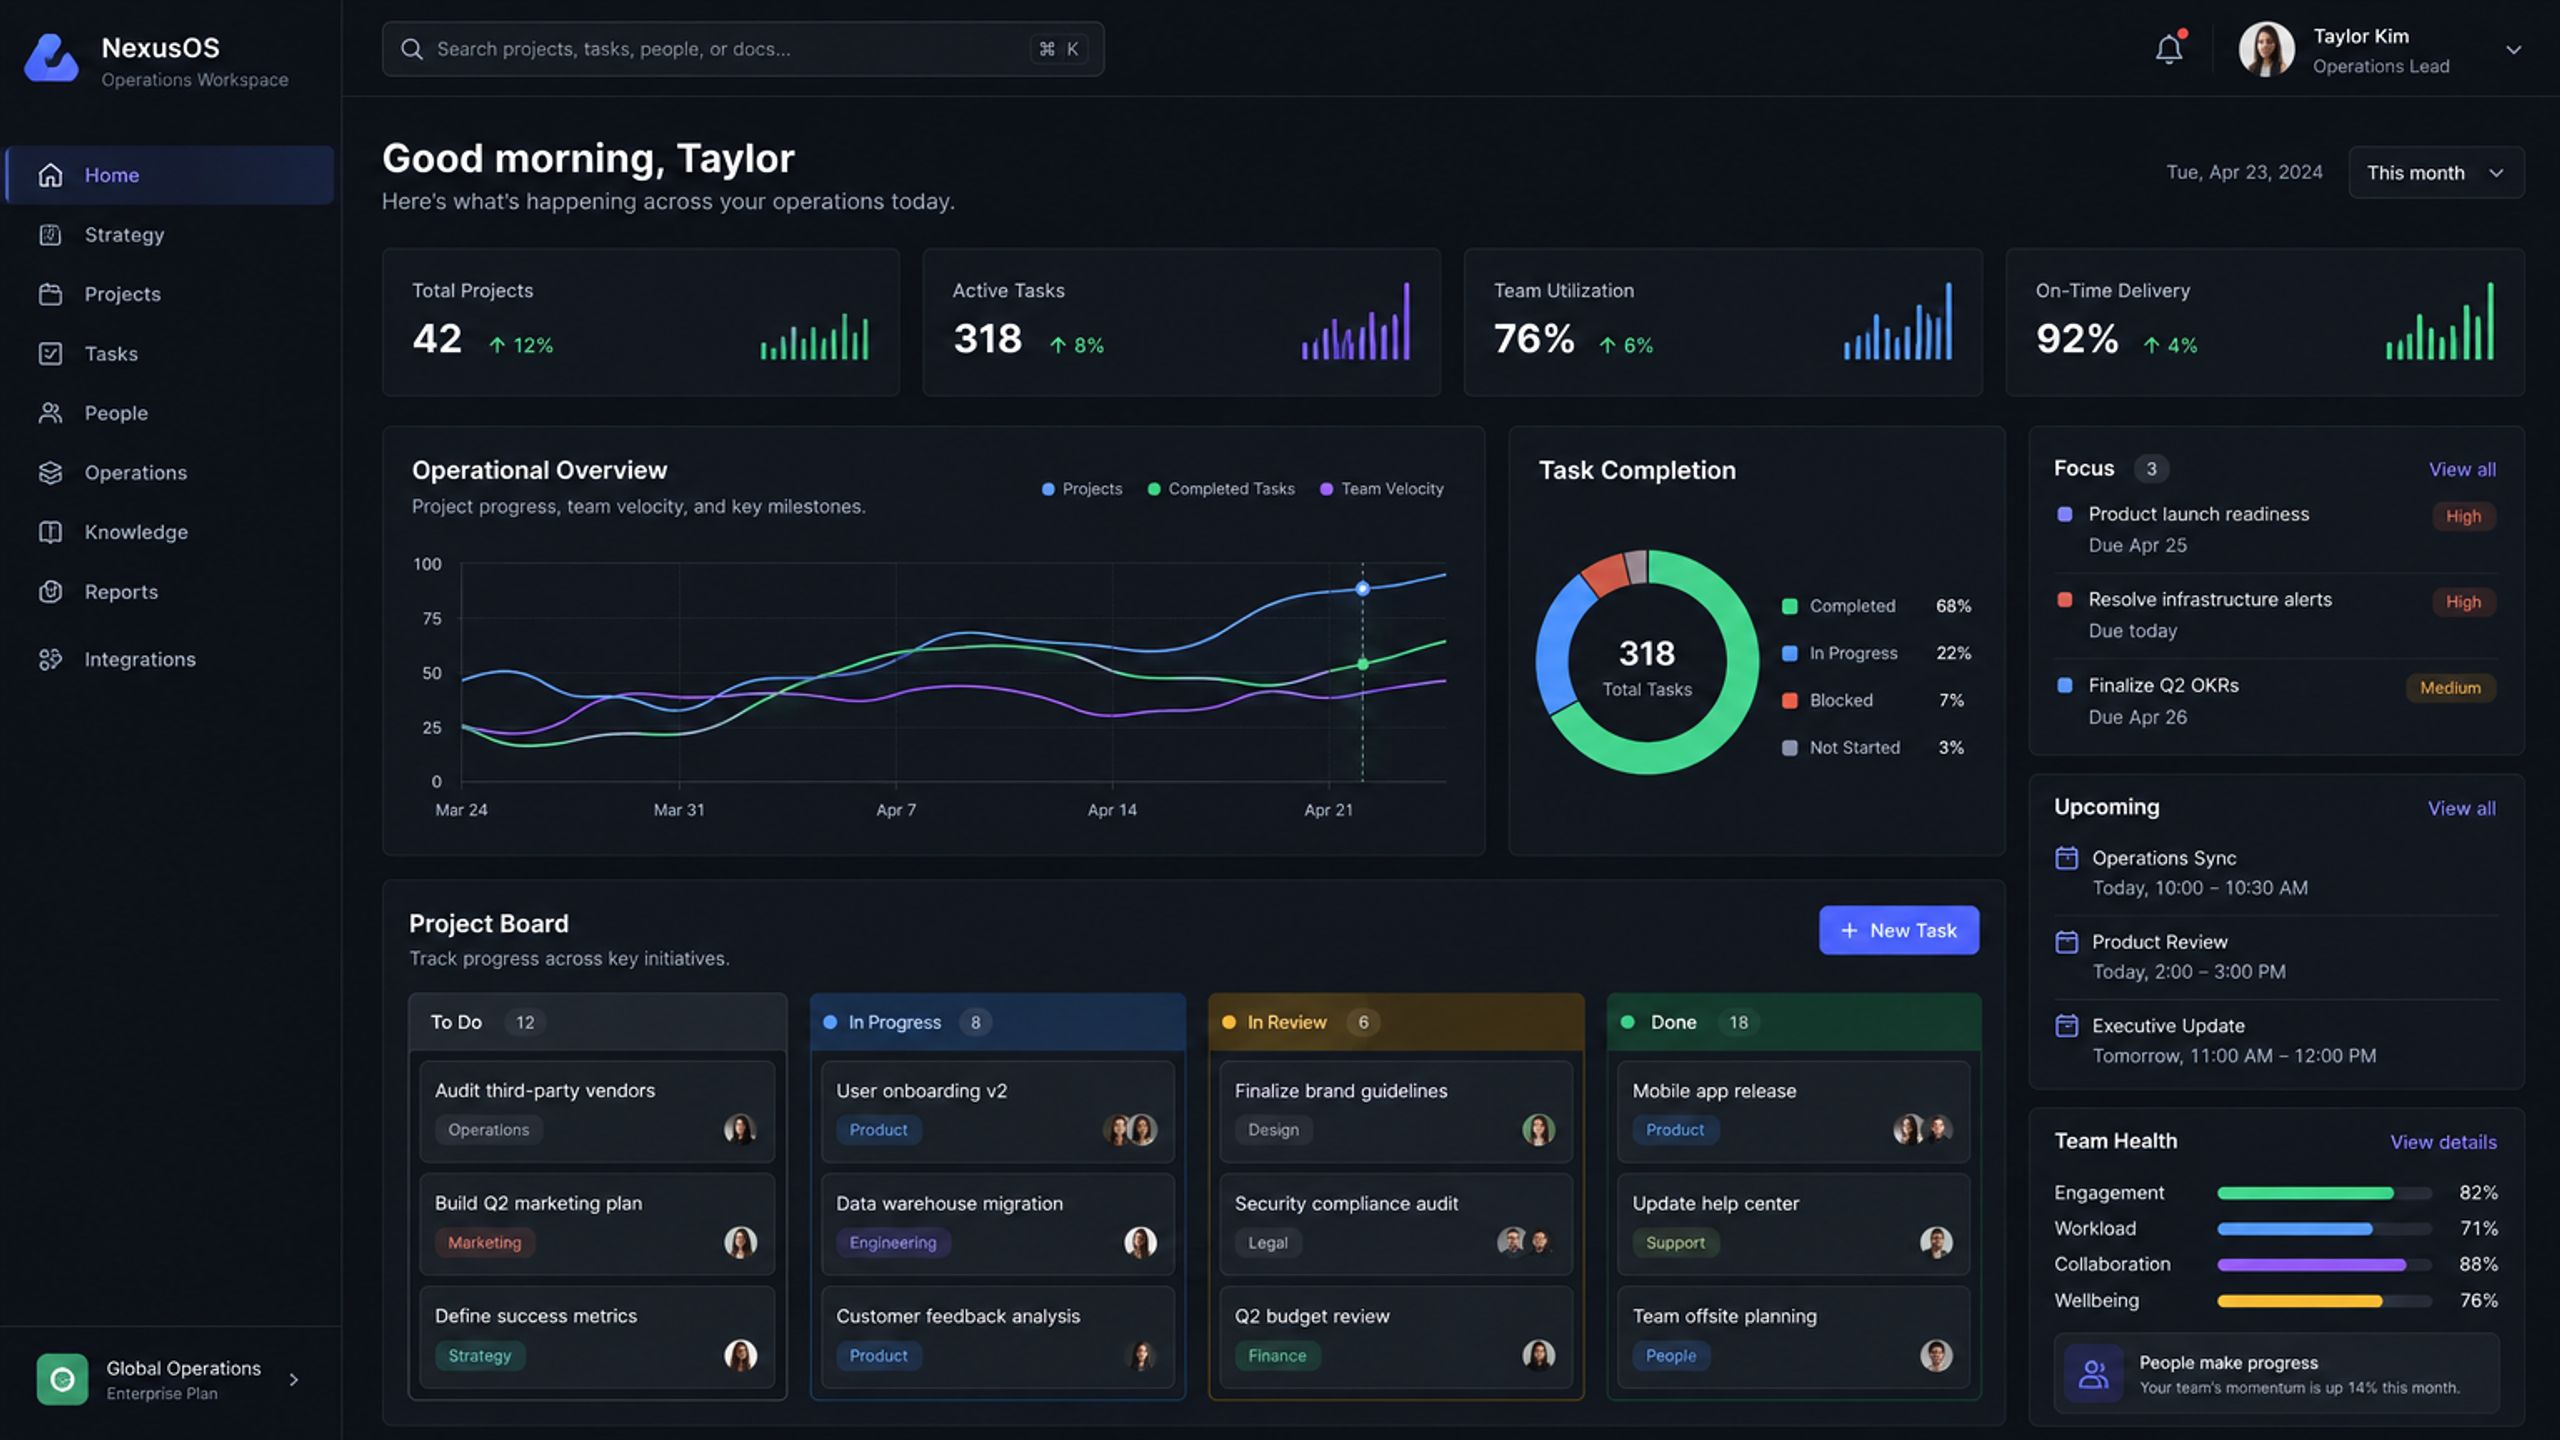Viewport: 2560px width, 1440px height.
Task: Click Taylor Kim profile avatar
Action: (x=2266, y=49)
